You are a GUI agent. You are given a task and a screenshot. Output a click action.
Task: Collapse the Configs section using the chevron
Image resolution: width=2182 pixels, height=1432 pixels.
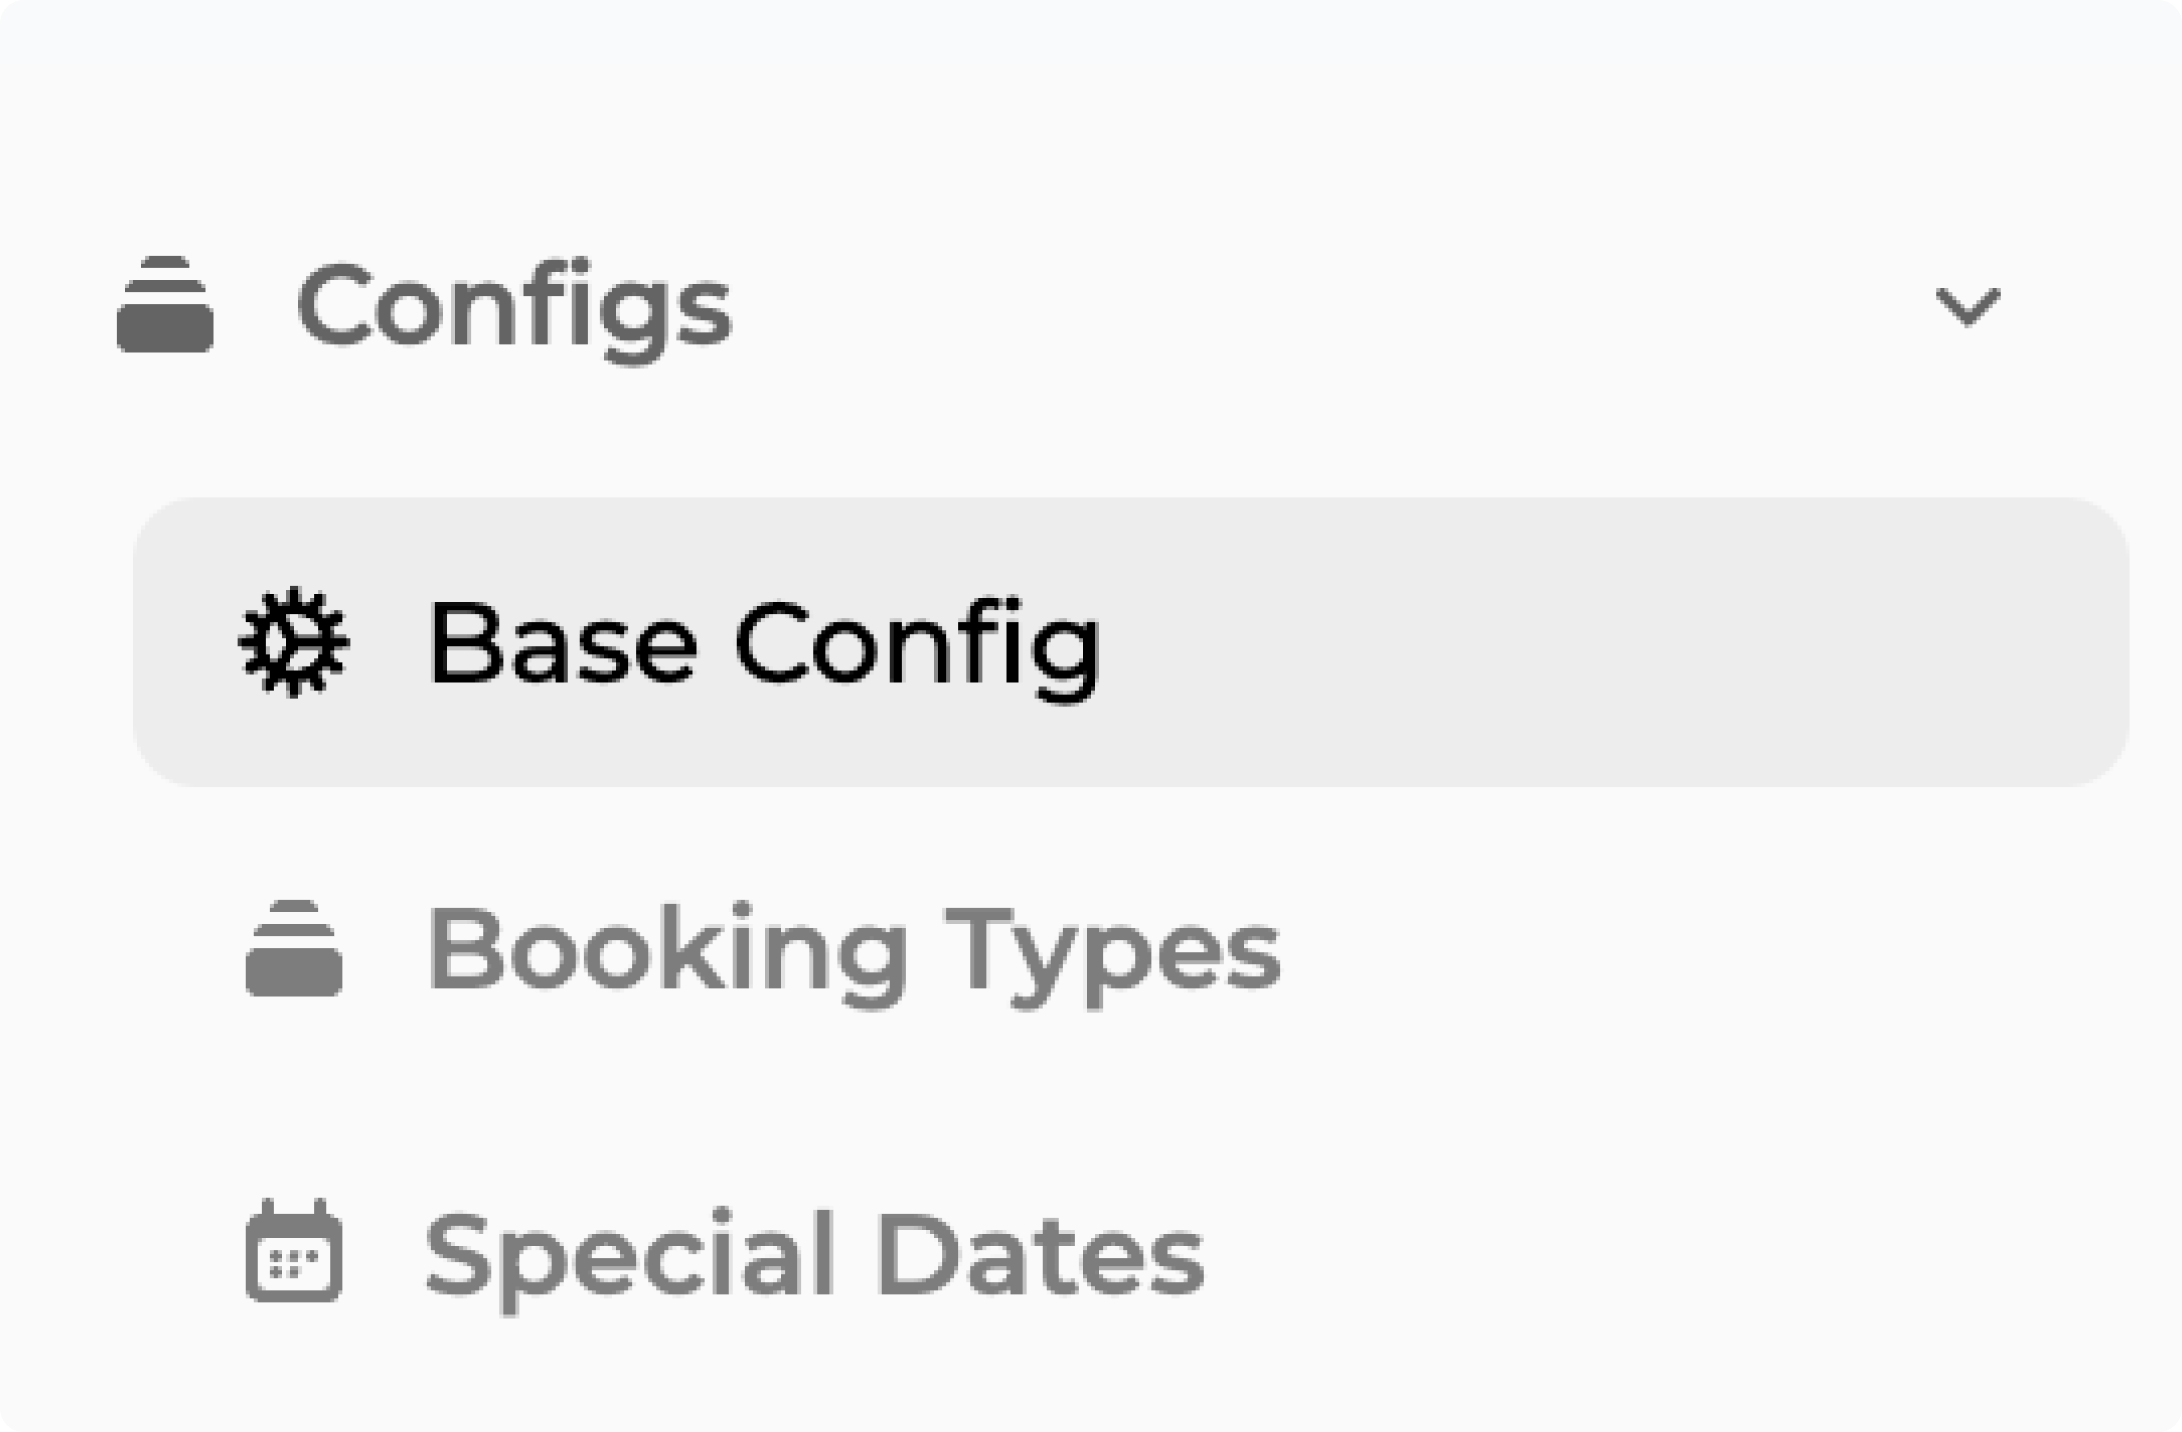[1967, 306]
